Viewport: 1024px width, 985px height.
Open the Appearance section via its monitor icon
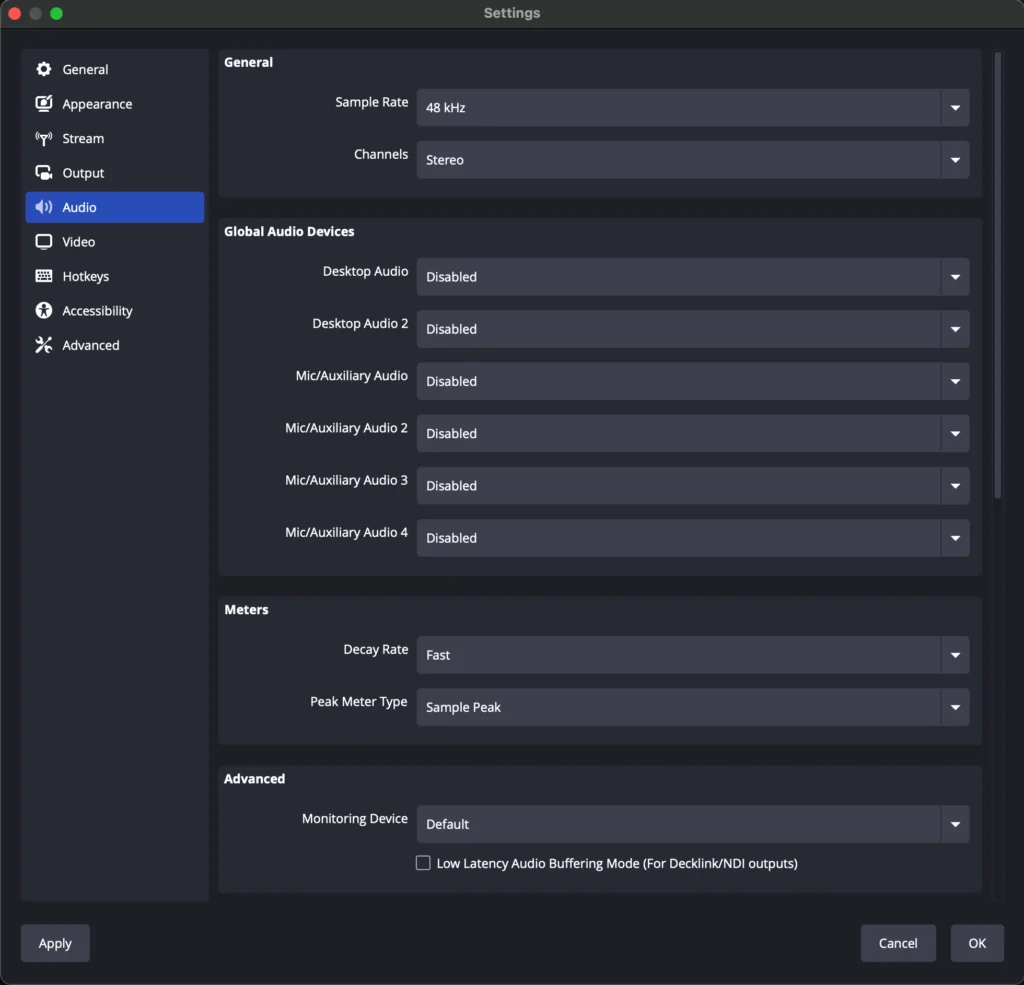coord(44,103)
